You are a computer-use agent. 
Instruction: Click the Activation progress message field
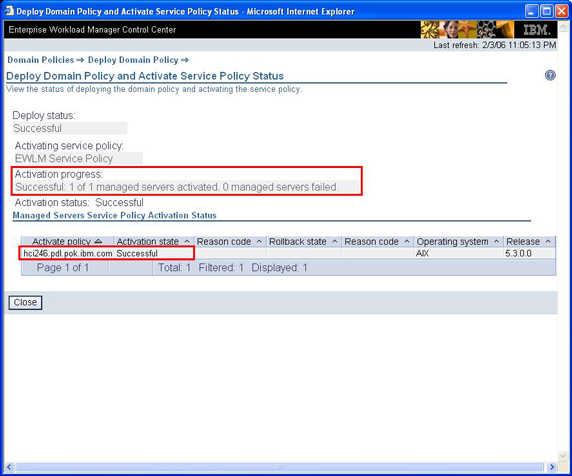click(187, 187)
